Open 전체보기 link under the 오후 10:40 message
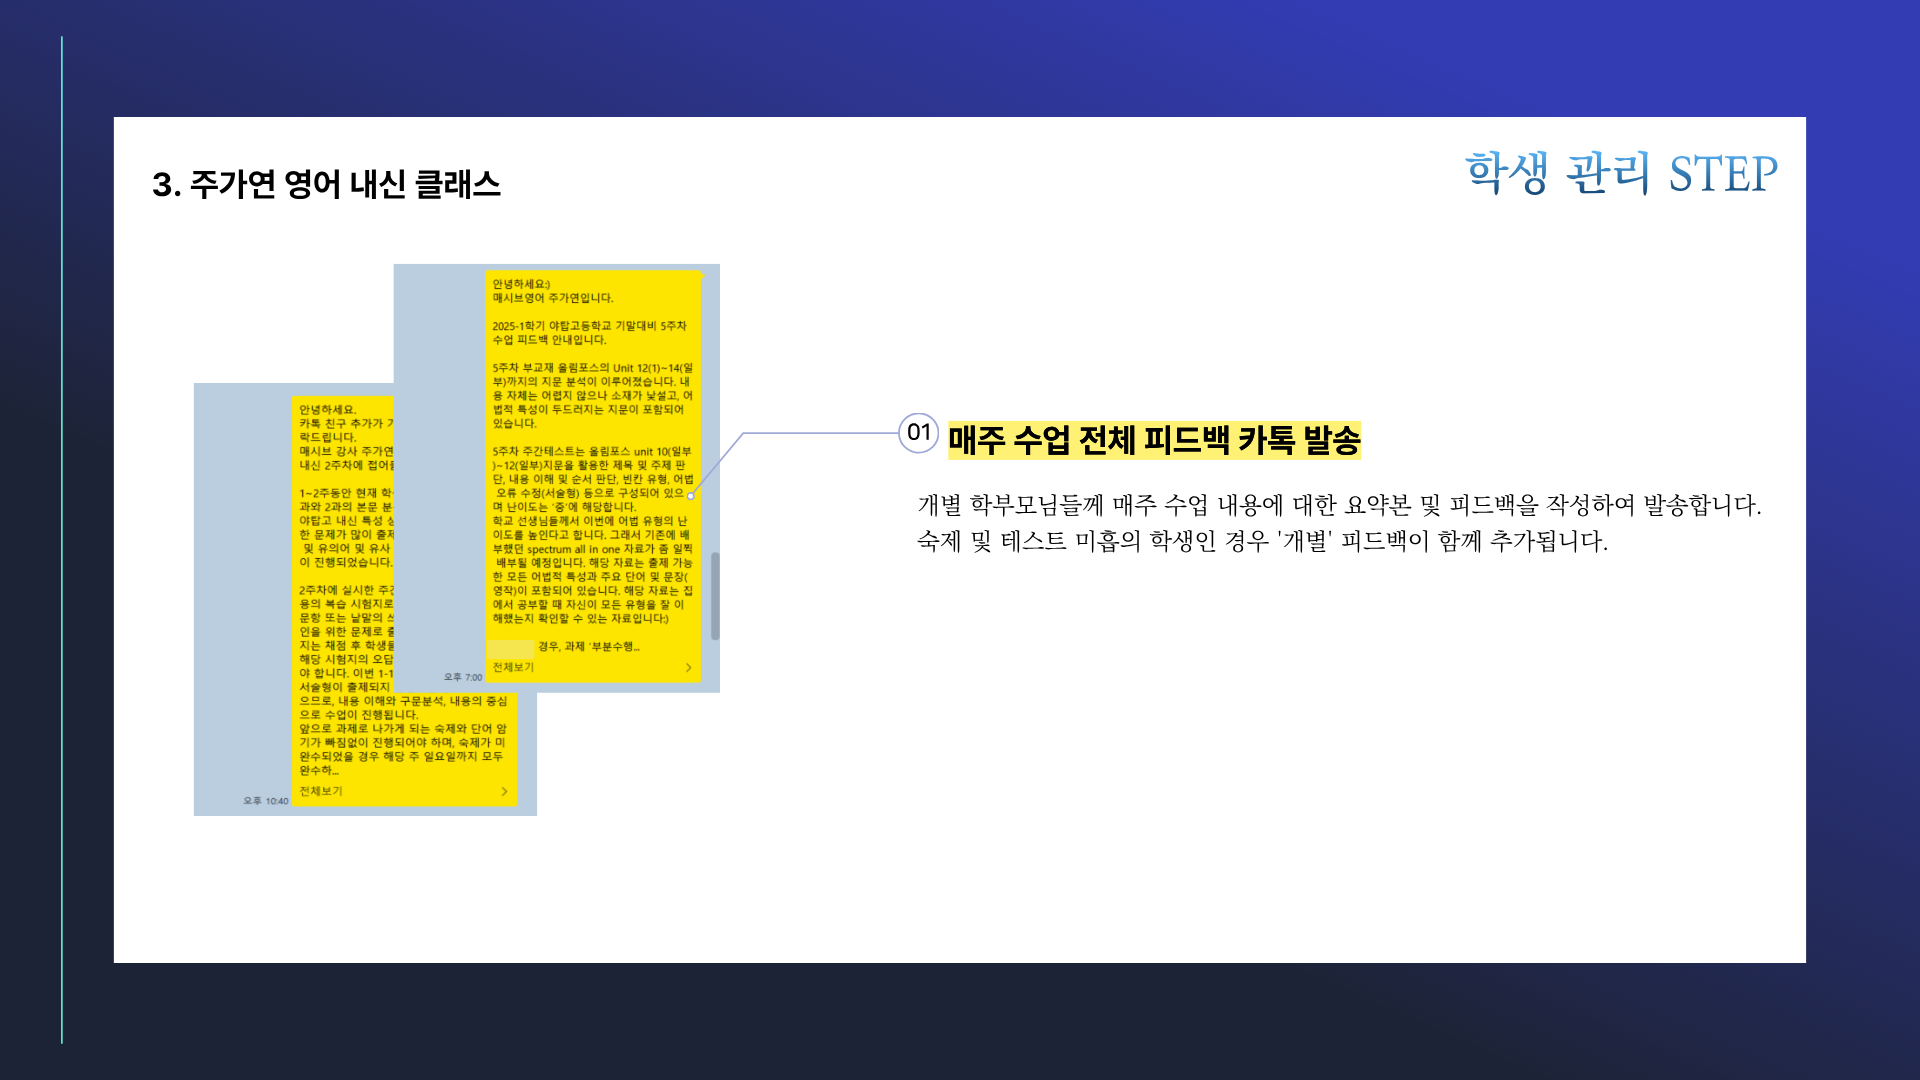1920x1080 pixels. (321, 791)
